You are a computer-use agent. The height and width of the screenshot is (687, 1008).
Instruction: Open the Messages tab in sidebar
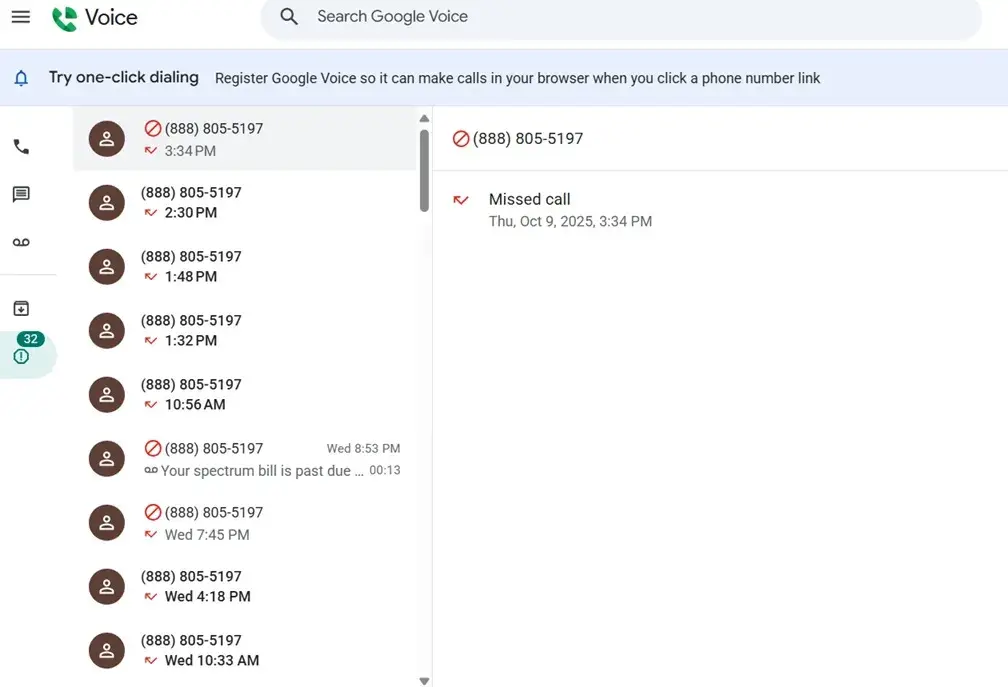click(x=21, y=194)
